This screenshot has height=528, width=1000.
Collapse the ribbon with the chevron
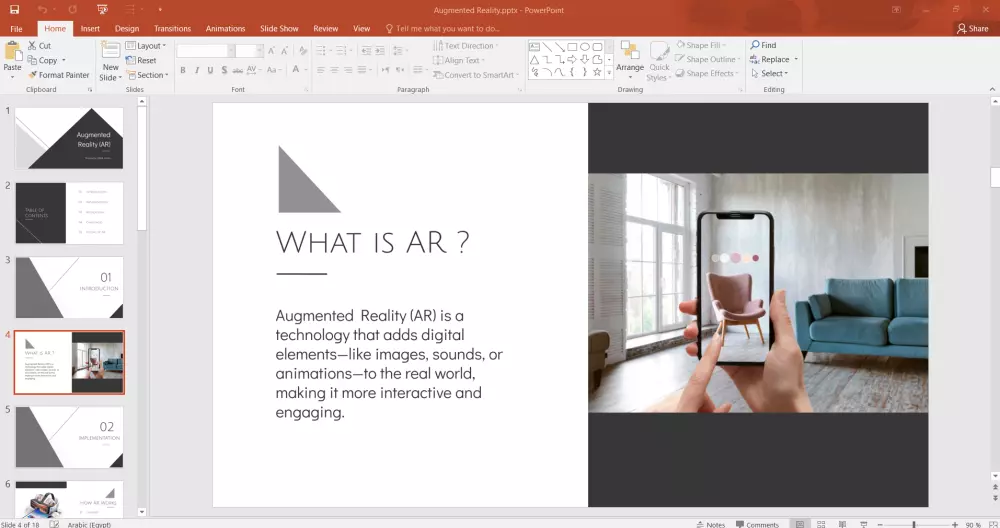pyautogui.click(x=992, y=89)
